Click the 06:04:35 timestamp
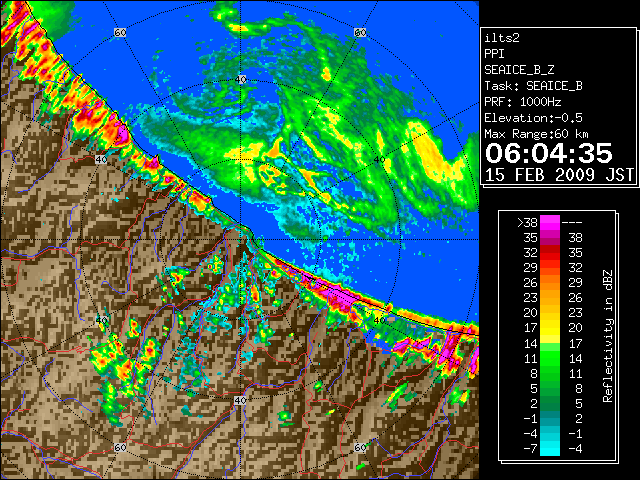640x480 pixels. point(549,153)
